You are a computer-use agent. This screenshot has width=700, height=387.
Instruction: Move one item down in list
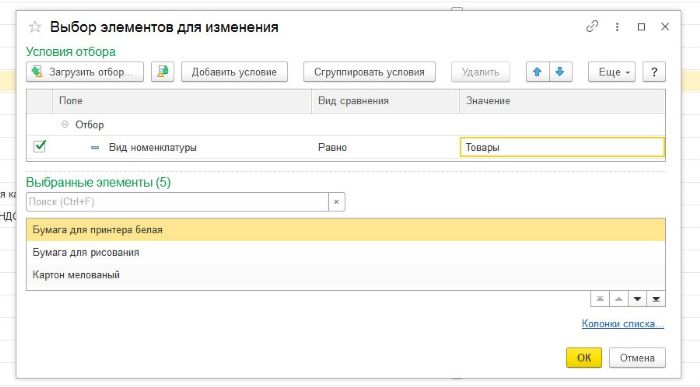(637, 299)
